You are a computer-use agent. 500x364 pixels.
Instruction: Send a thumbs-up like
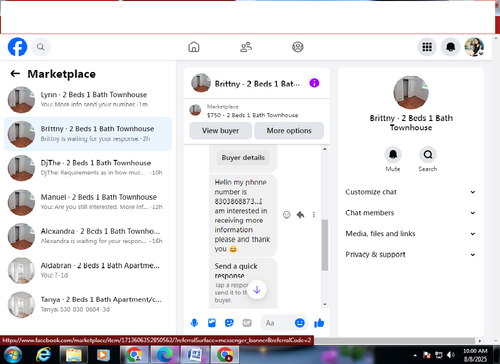point(319,323)
